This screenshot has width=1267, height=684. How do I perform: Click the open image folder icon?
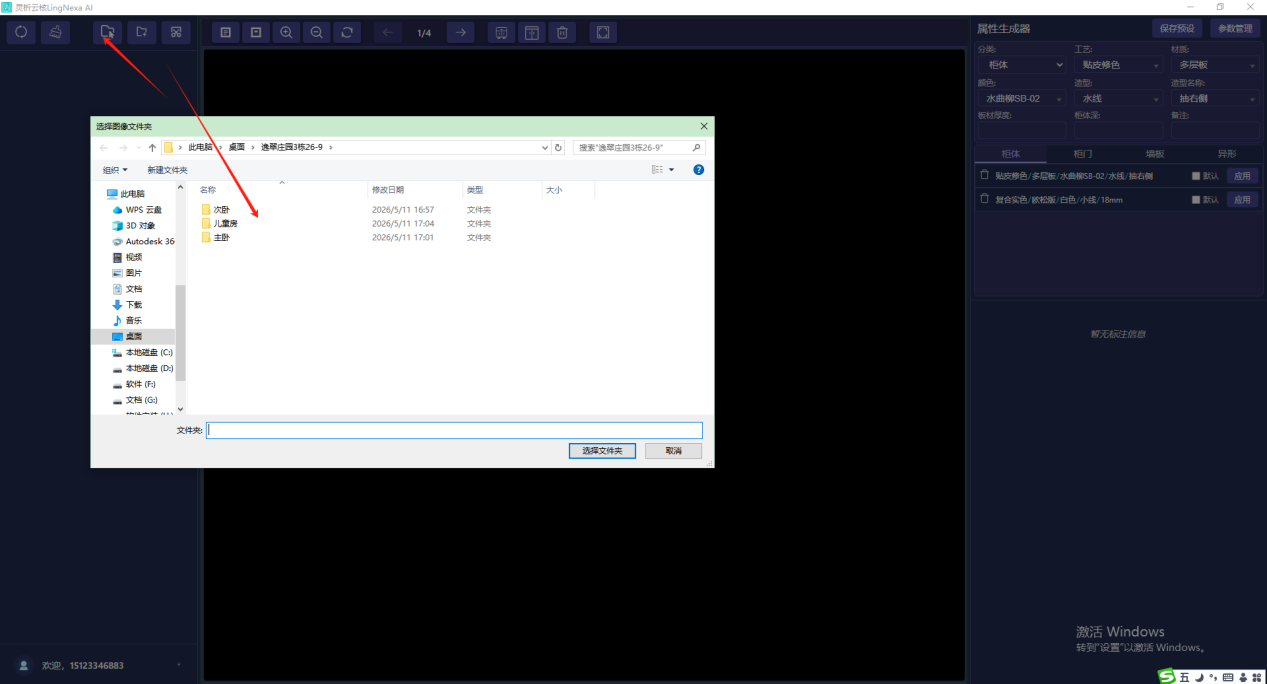click(108, 32)
